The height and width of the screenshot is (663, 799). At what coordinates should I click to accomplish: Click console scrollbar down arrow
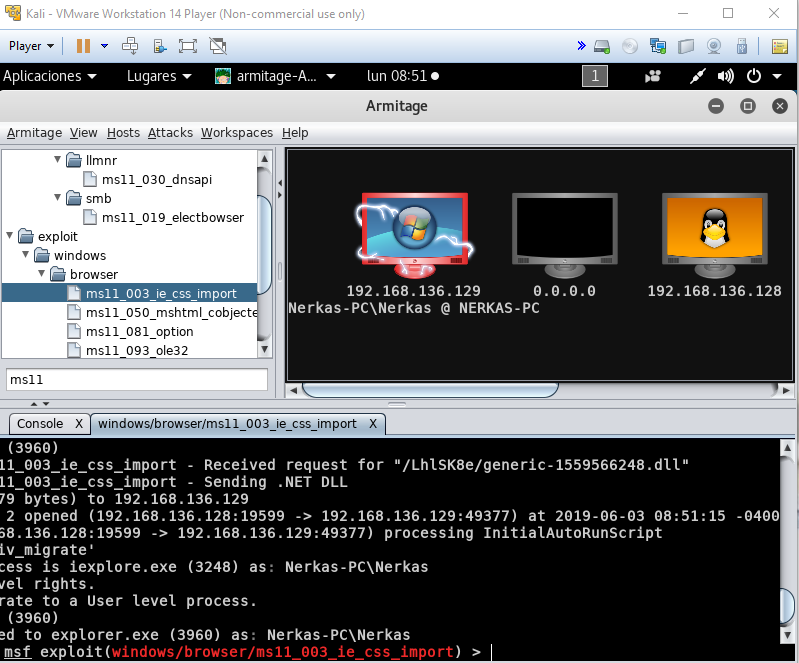click(x=787, y=635)
